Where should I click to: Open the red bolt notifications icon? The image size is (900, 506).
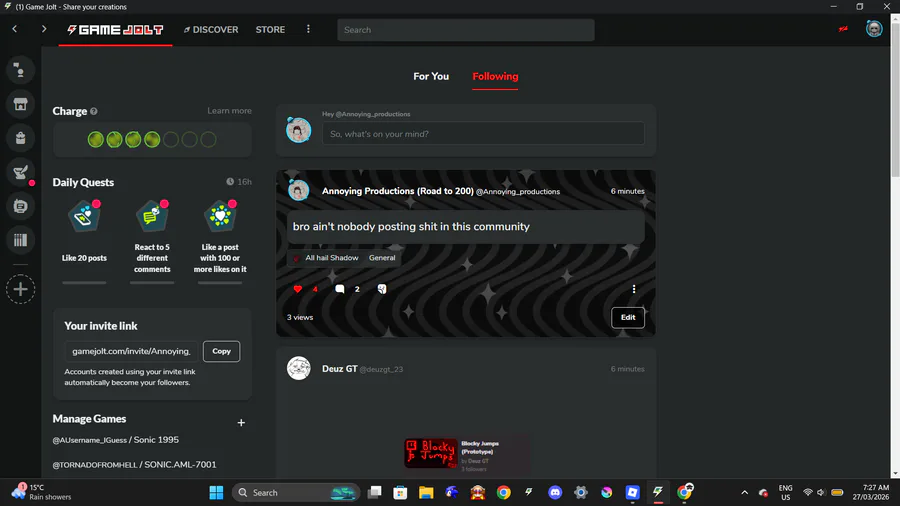coord(843,29)
